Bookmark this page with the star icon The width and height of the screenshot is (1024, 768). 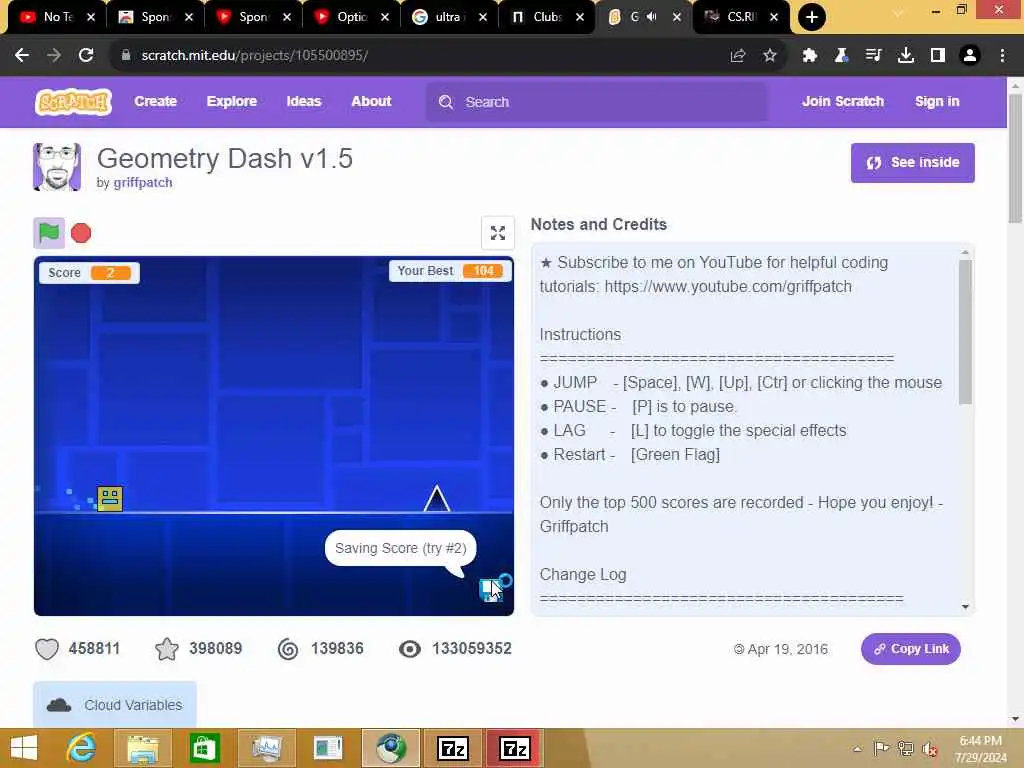click(x=770, y=56)
